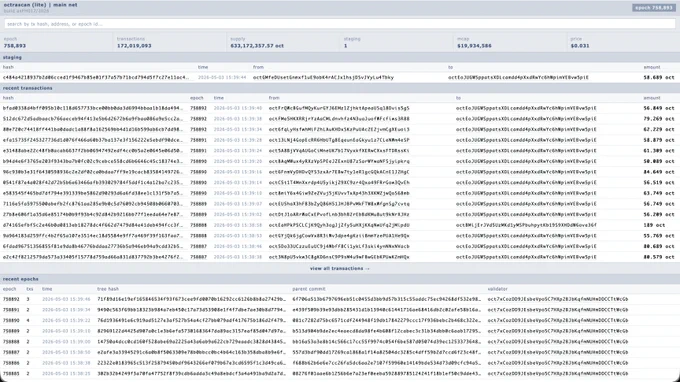Open sender address starting oct13LNj4
Screen dimensions: 680x382
pos(339,140)
